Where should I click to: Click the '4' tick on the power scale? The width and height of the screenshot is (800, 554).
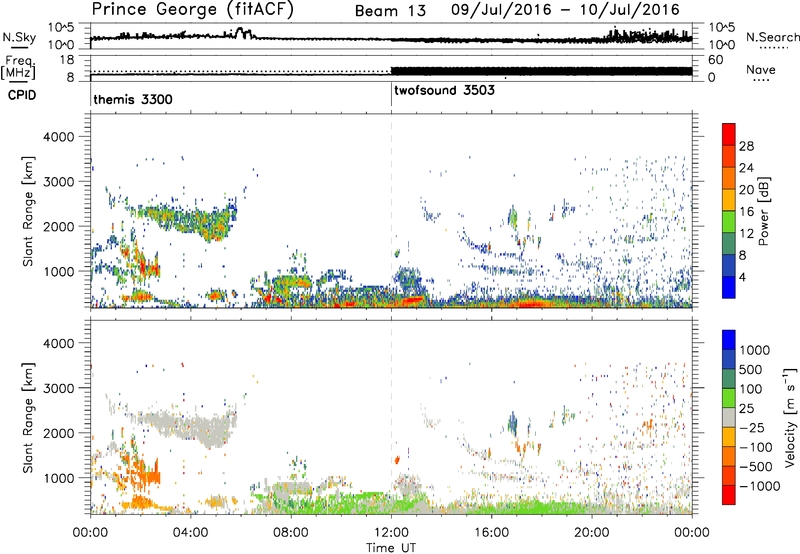tap(742, 278)
